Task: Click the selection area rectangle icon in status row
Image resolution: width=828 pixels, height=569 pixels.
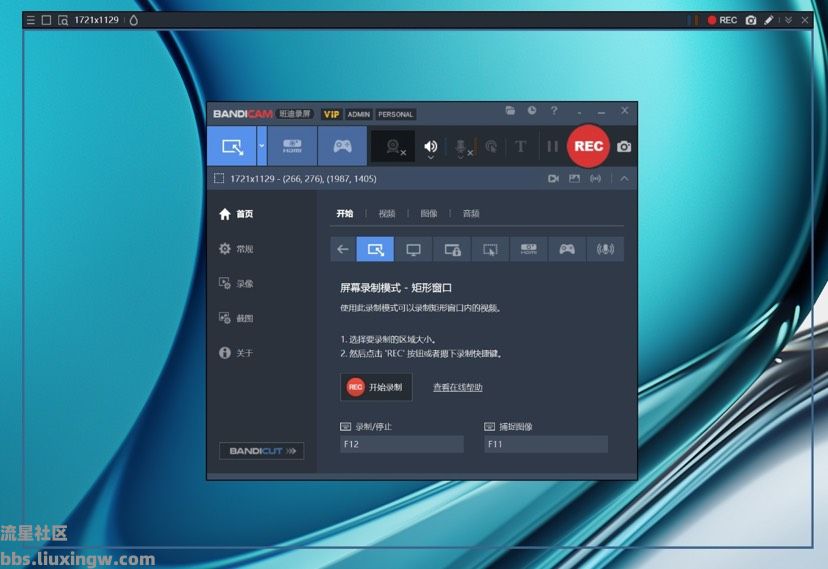Action: tap(219, 178)
